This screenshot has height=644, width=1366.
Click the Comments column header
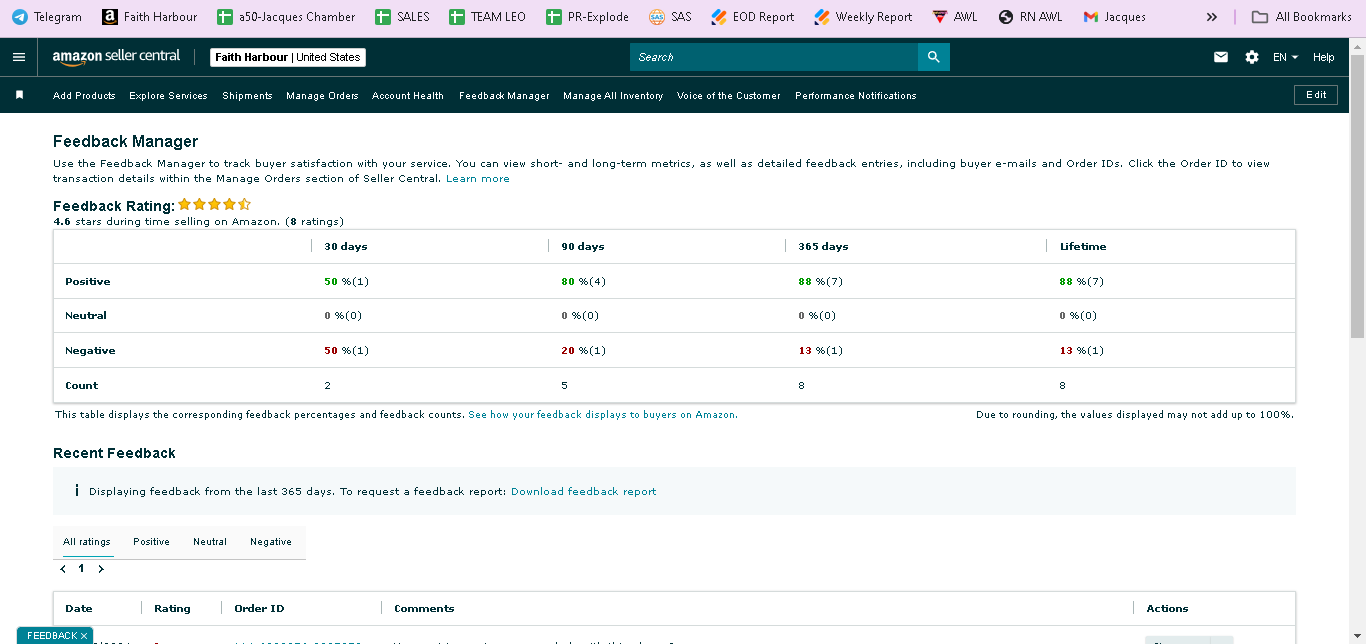[424, 608]
